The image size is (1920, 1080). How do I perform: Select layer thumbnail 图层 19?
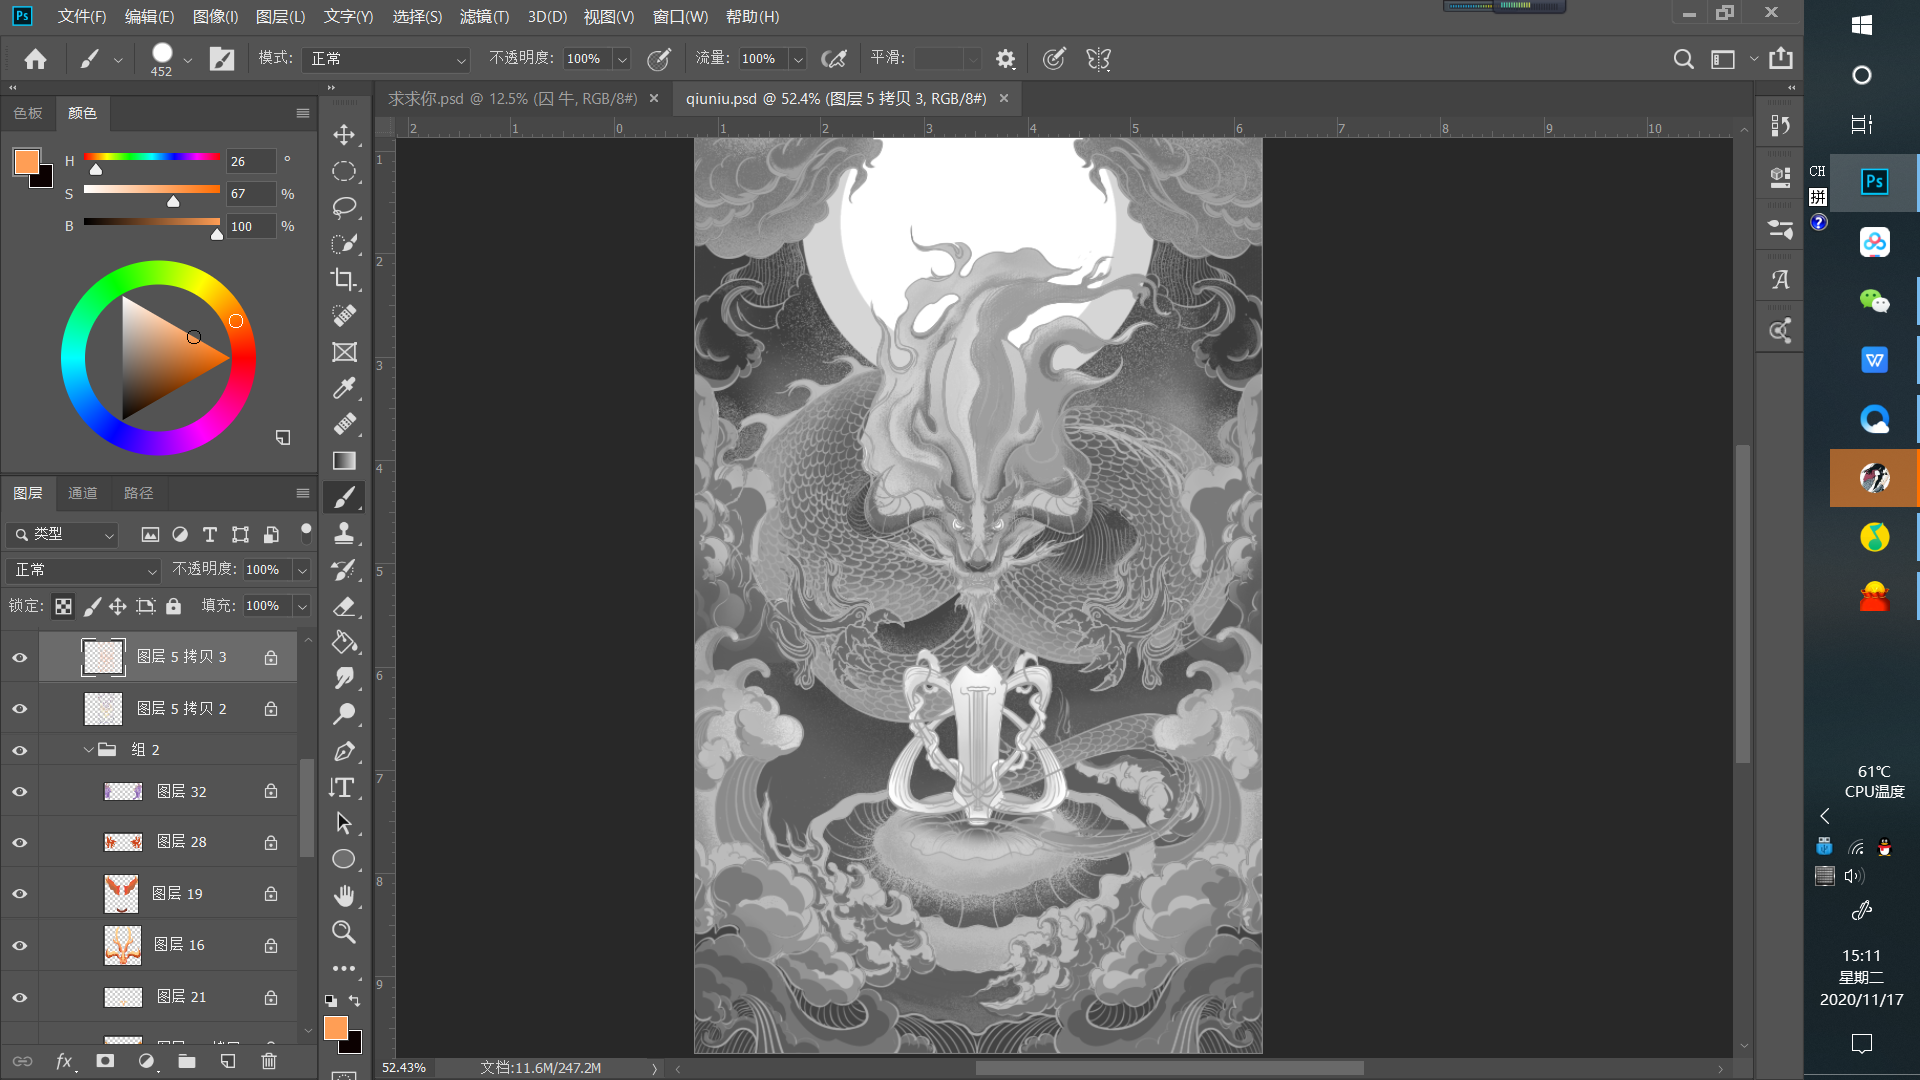point(121,894)
